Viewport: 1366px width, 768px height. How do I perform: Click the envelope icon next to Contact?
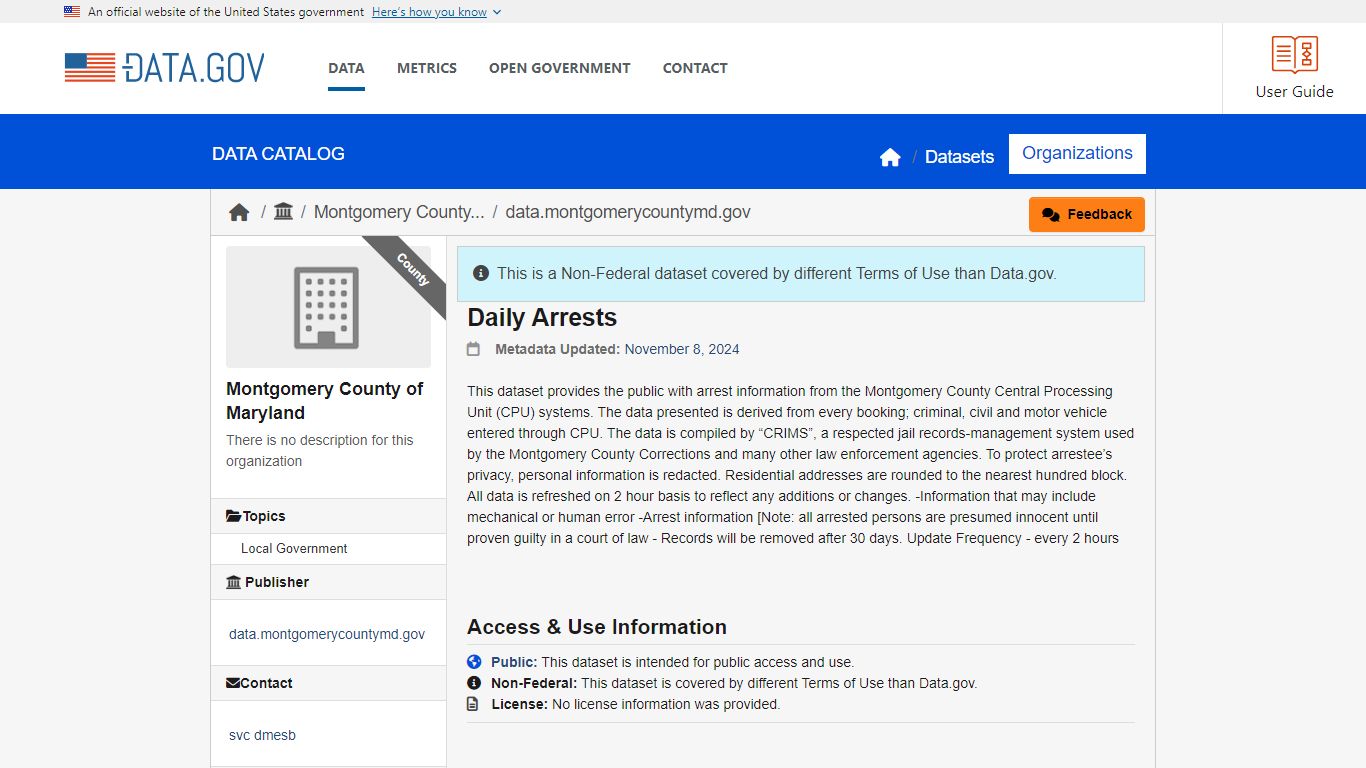pos(233,683)
